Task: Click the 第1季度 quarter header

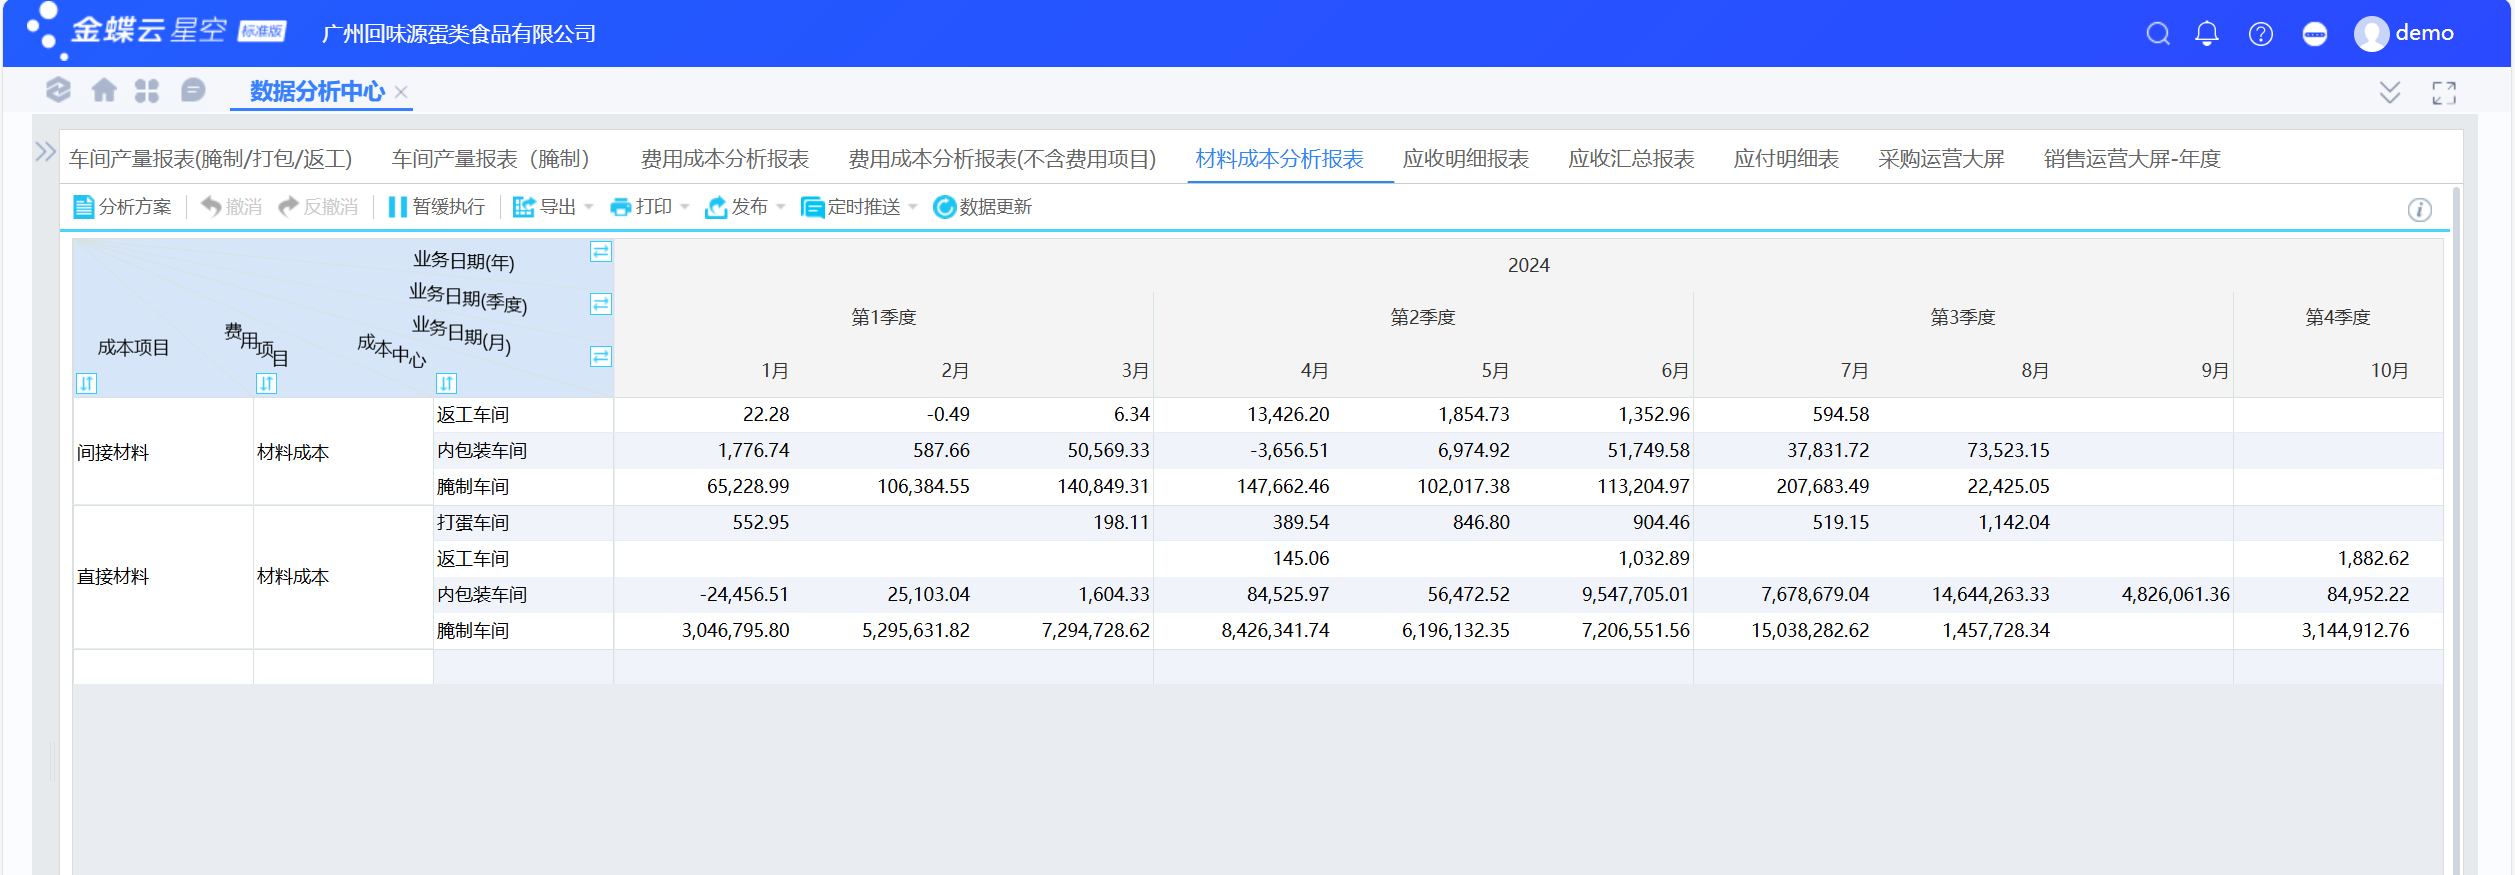Action: click(x=883, y=317)
